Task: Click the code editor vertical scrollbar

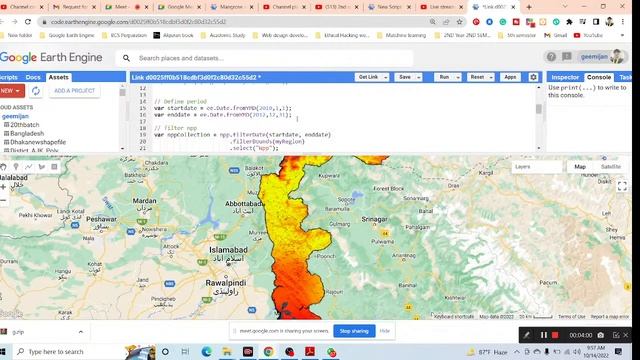Action: (x=539, y=109)
